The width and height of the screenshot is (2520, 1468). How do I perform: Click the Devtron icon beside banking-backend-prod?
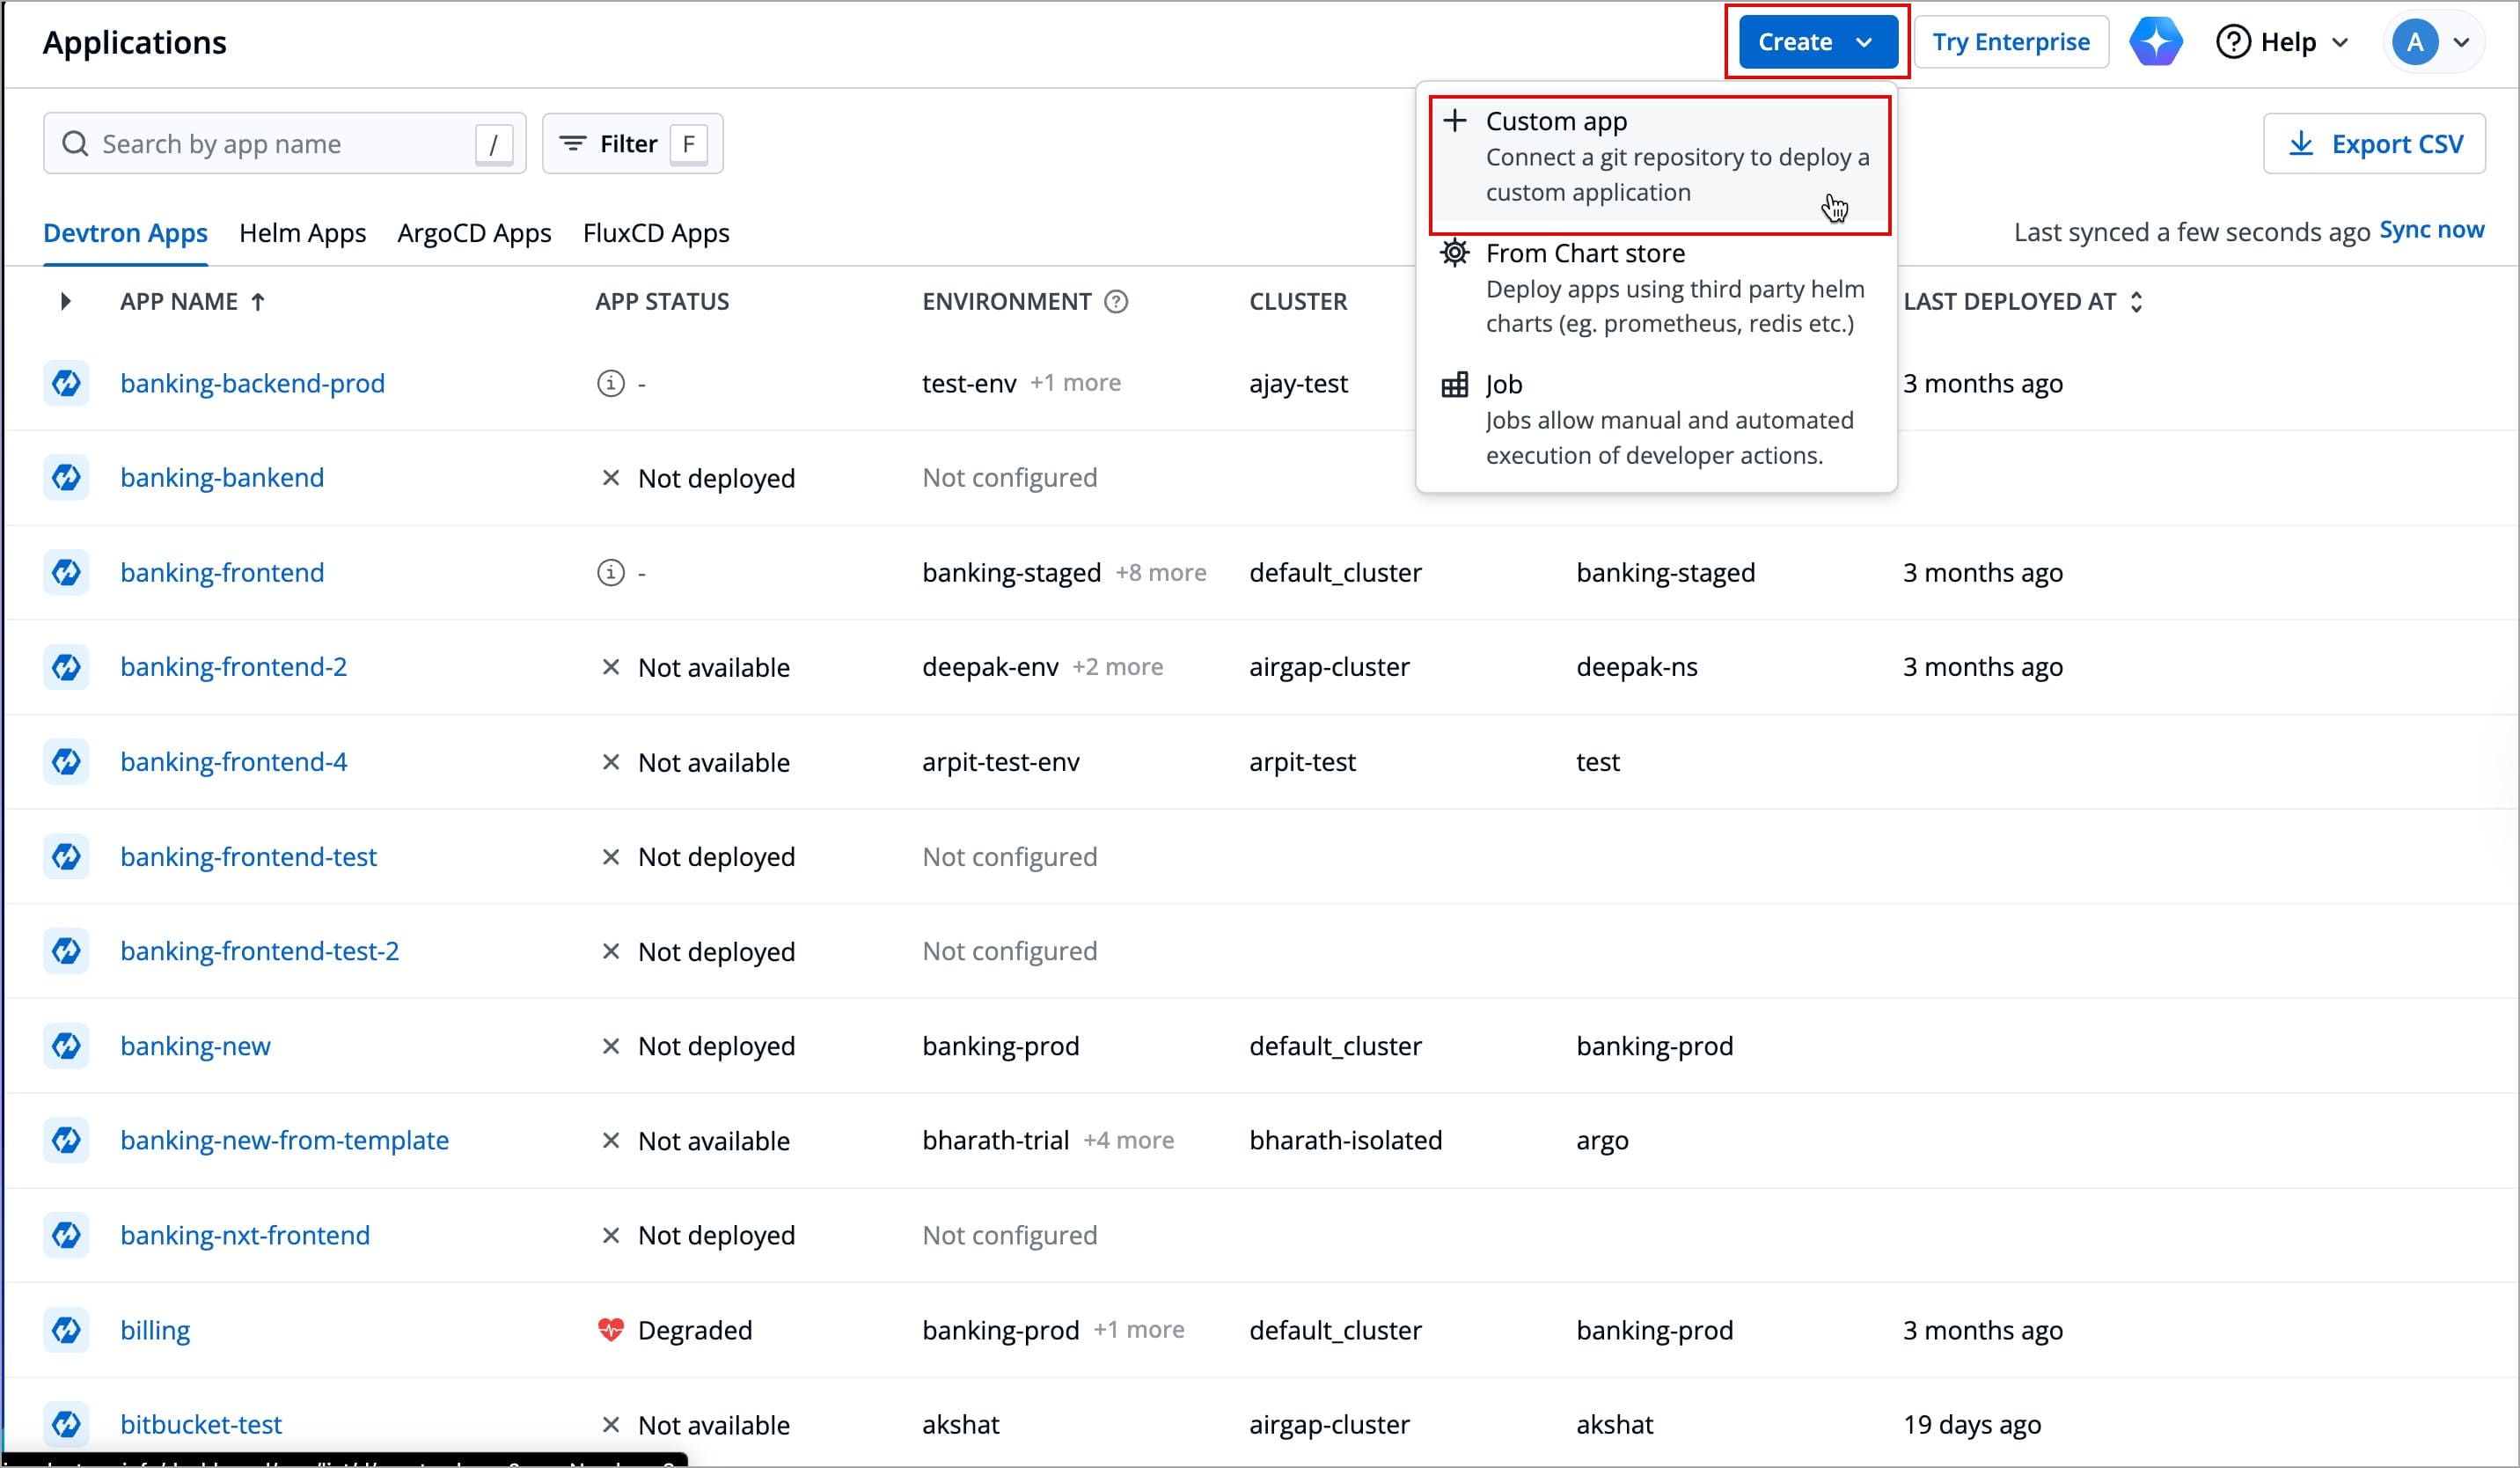[x=66, y=382]
